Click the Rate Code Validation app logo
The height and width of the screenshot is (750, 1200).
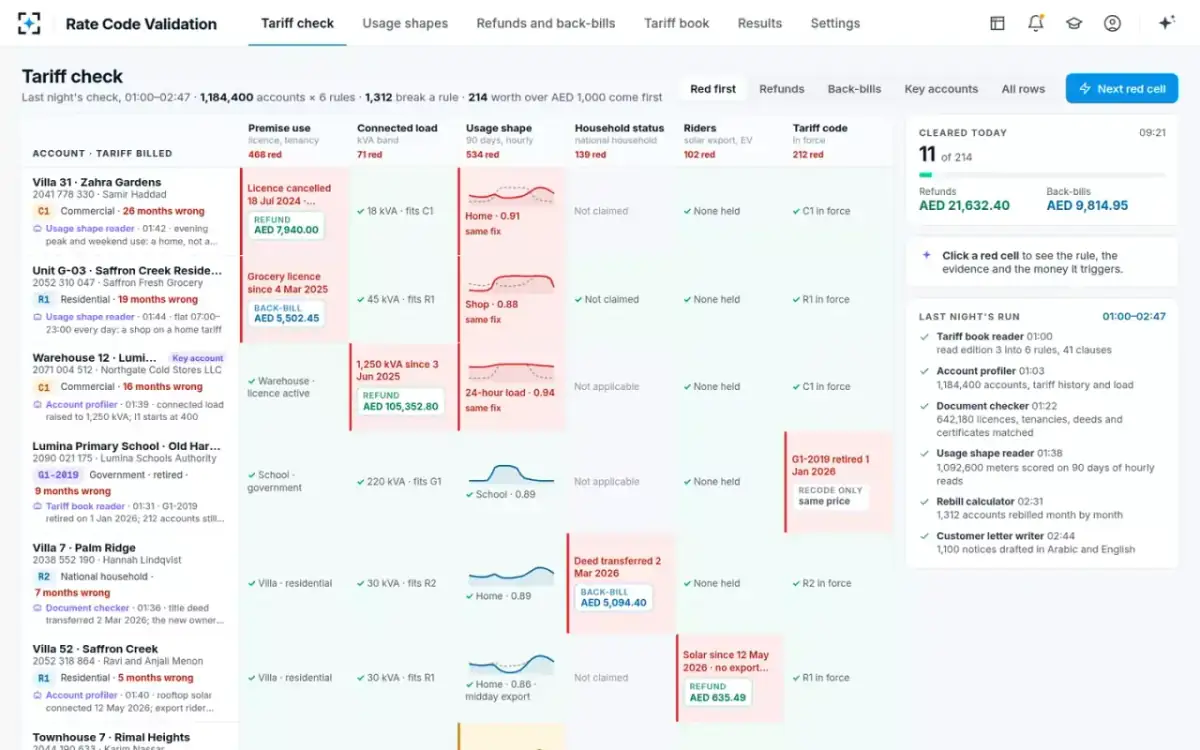click(x=30, y=23)
